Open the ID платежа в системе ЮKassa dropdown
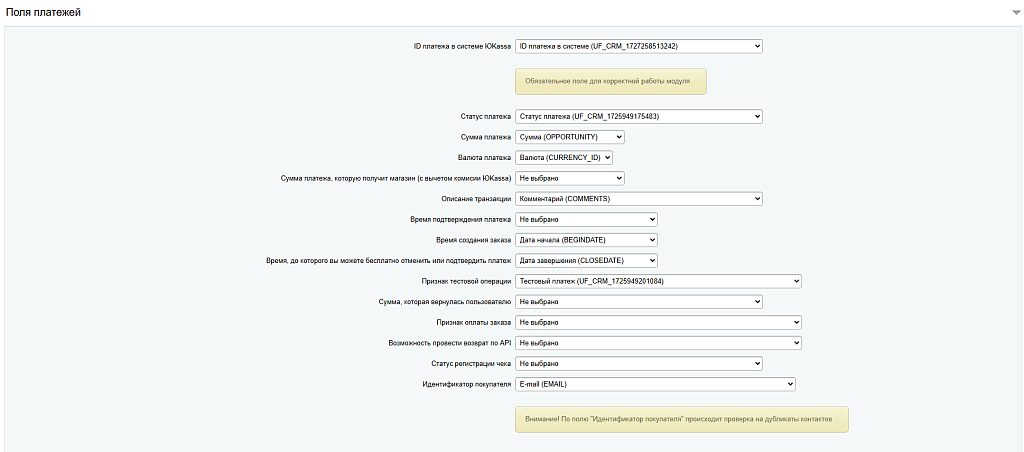The image size is (1024, 452). 638,46
